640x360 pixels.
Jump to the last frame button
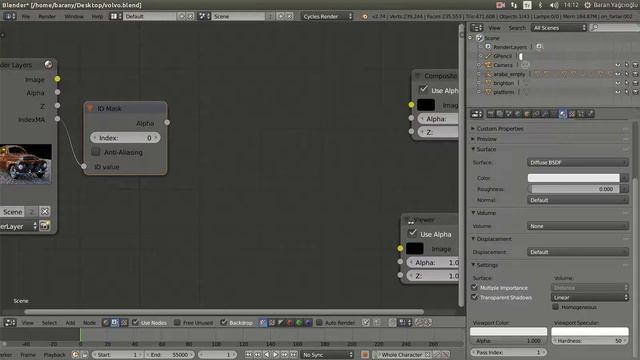coord(293,355)
